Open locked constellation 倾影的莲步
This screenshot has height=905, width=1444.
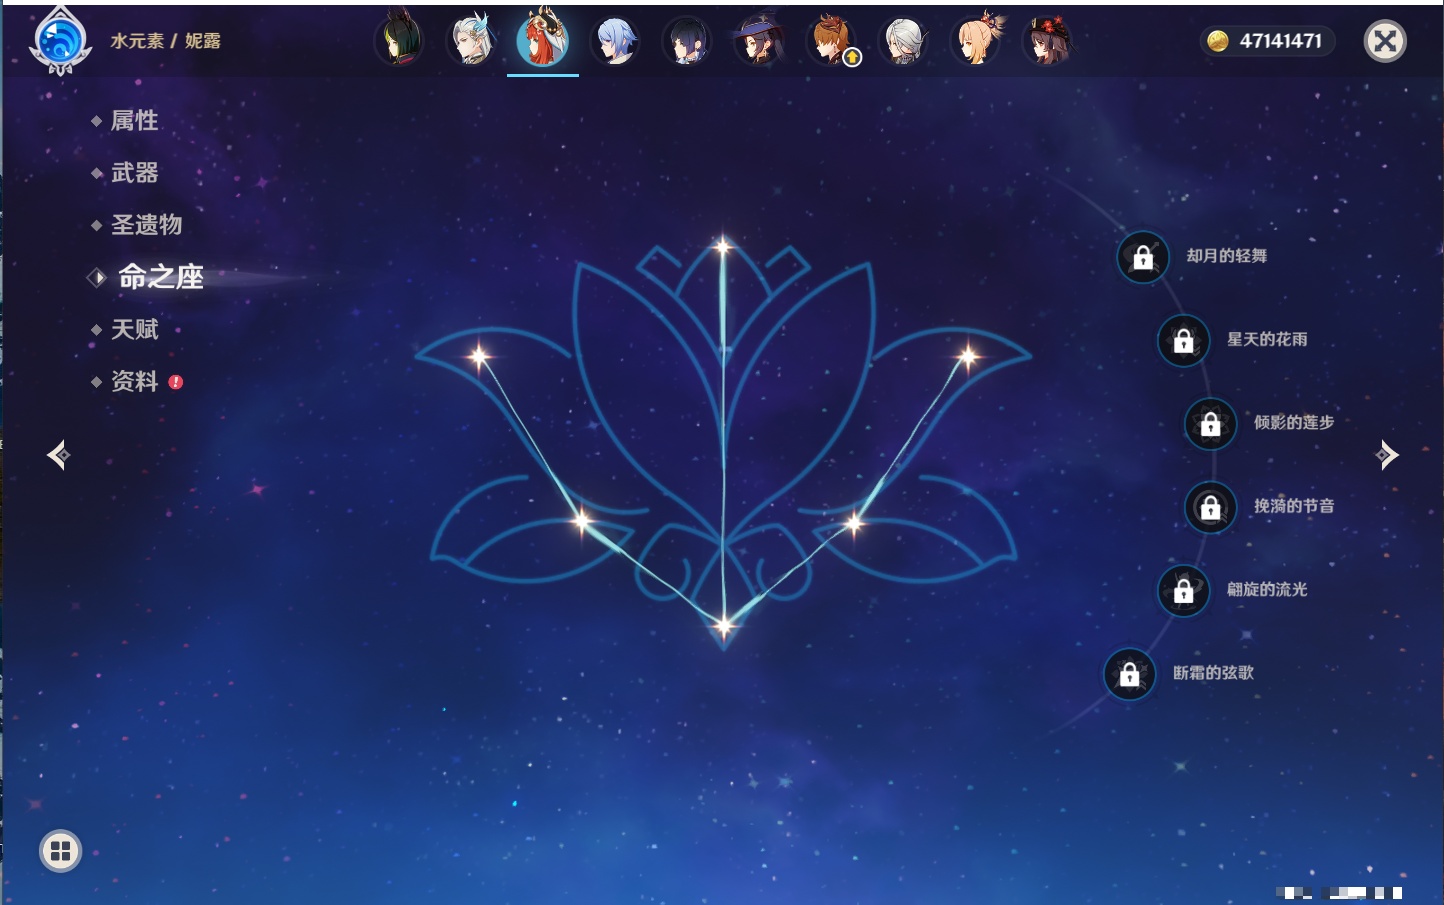click(x=1210, y=423)
